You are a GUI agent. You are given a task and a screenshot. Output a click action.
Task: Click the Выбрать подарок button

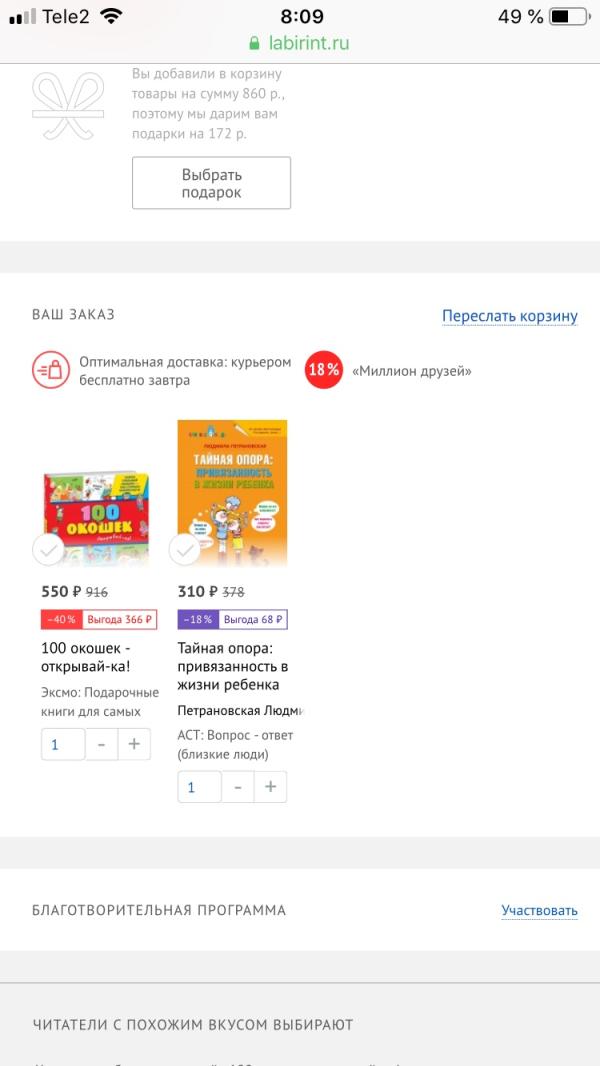tap(211, 183)
